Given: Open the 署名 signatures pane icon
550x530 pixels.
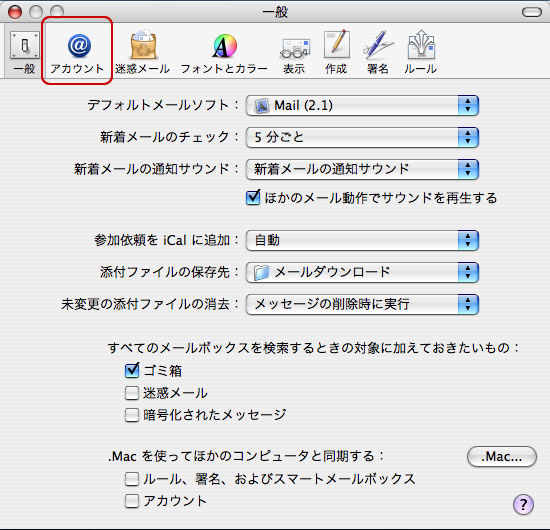Looking at the screenshot, I should (x=378, y=53).
